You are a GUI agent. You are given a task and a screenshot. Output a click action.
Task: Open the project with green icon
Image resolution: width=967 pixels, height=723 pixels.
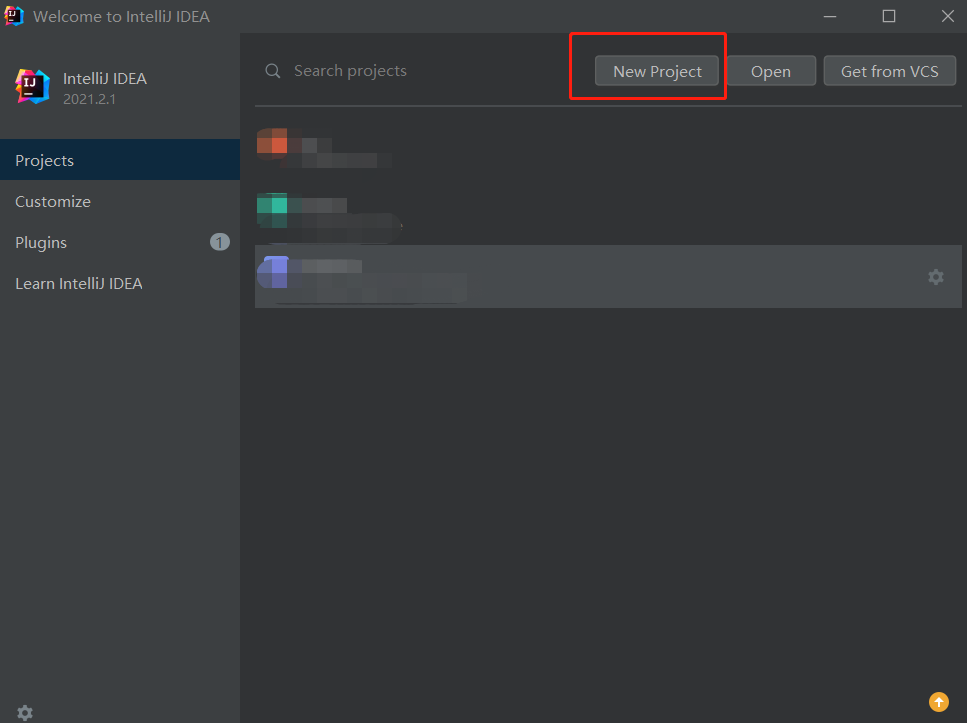(x=608, y=212)
